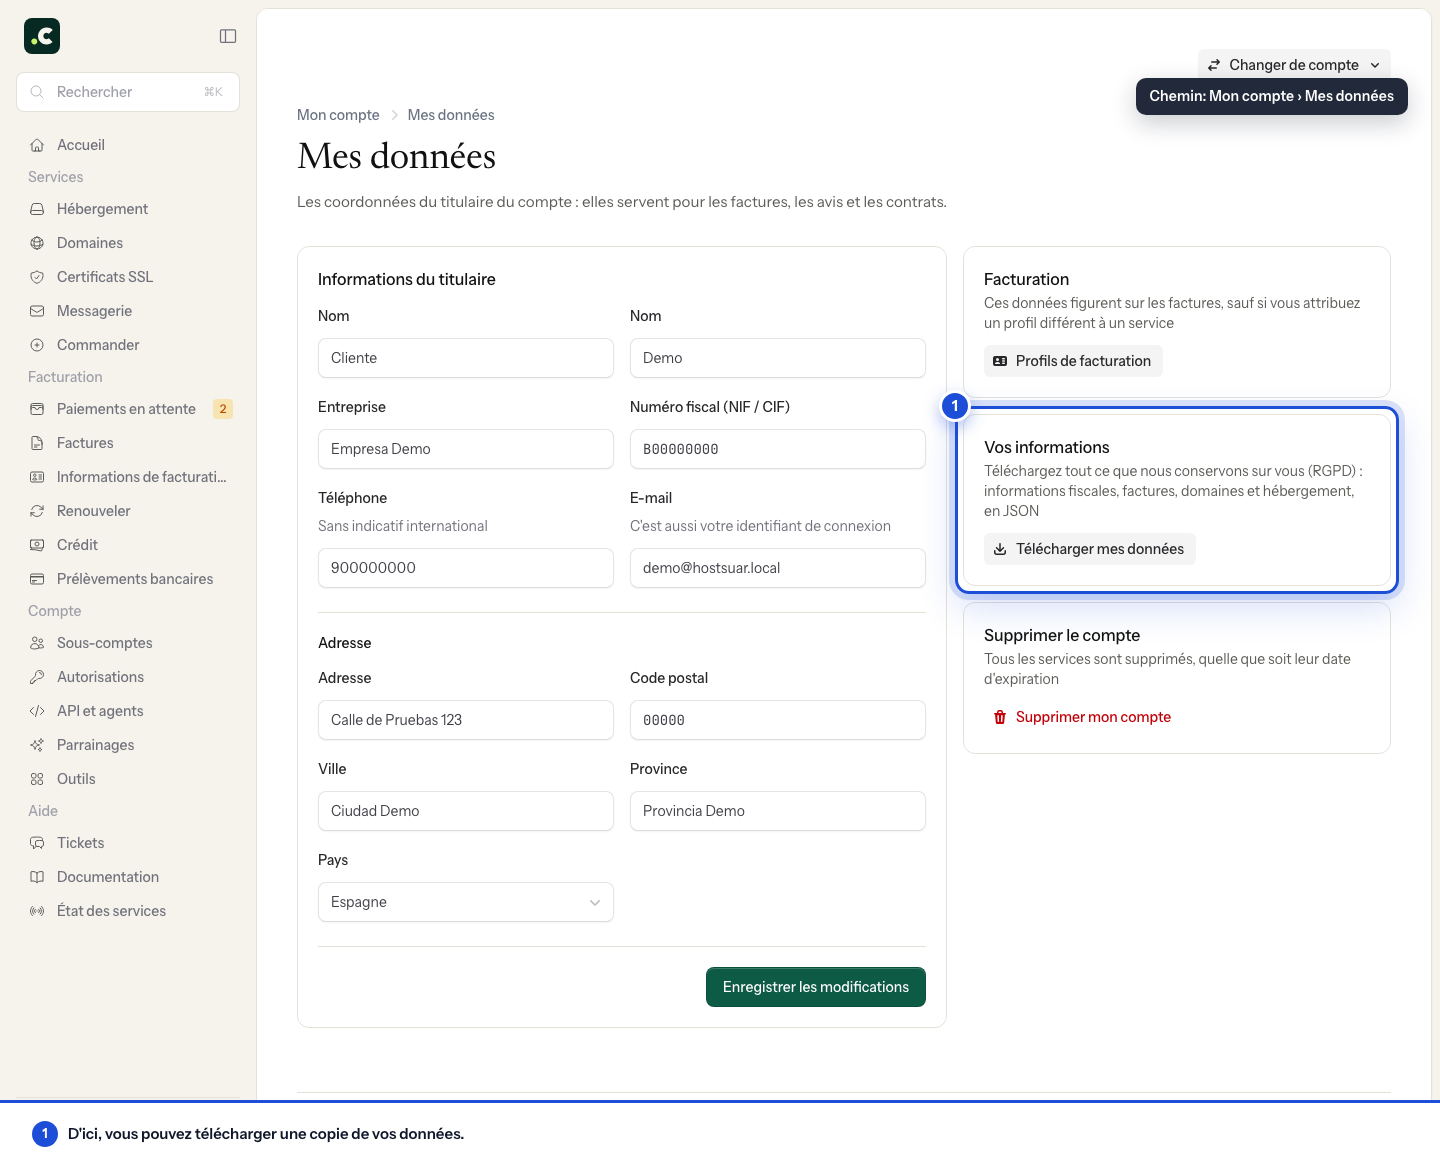The image size is (1440, 1164).
Task: Click the Province field Provincia Demo
Action: tap(778, 811)
